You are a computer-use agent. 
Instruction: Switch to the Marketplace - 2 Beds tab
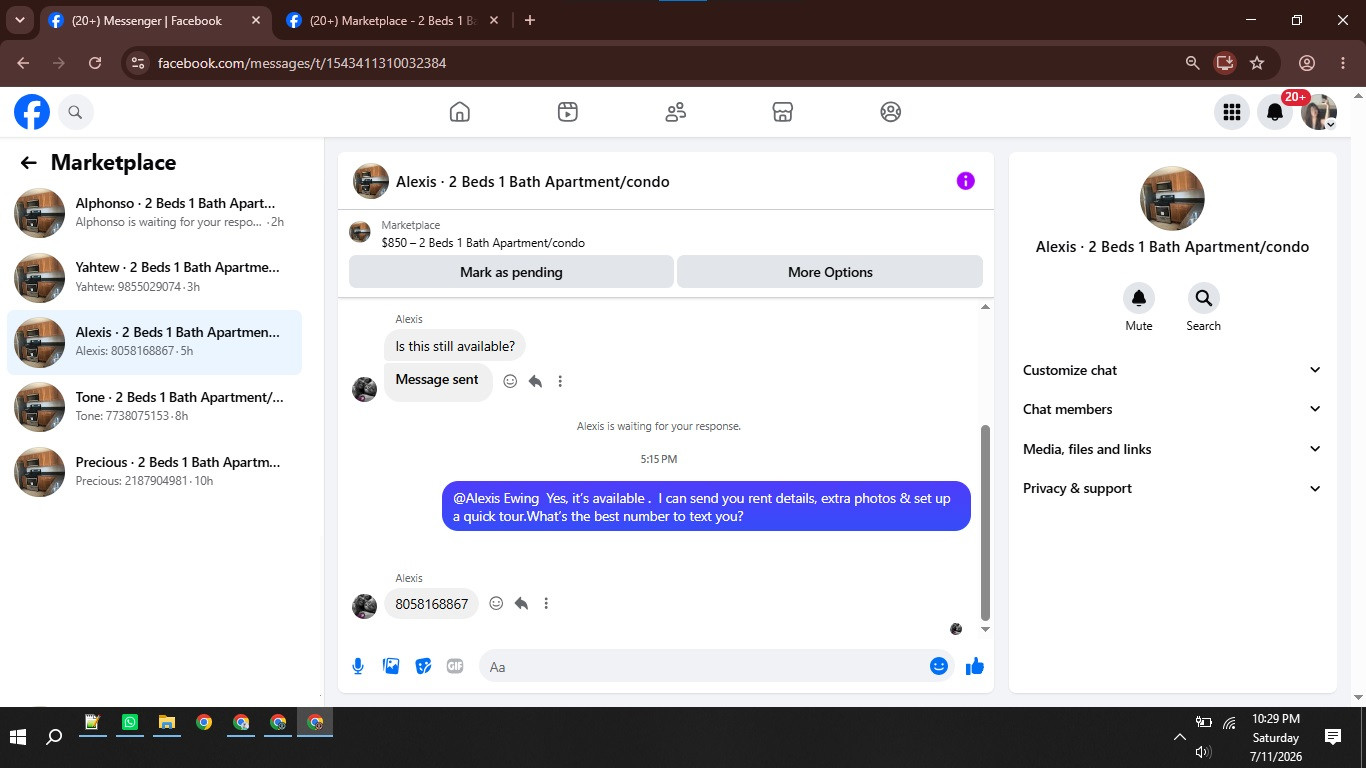[394, 21]
